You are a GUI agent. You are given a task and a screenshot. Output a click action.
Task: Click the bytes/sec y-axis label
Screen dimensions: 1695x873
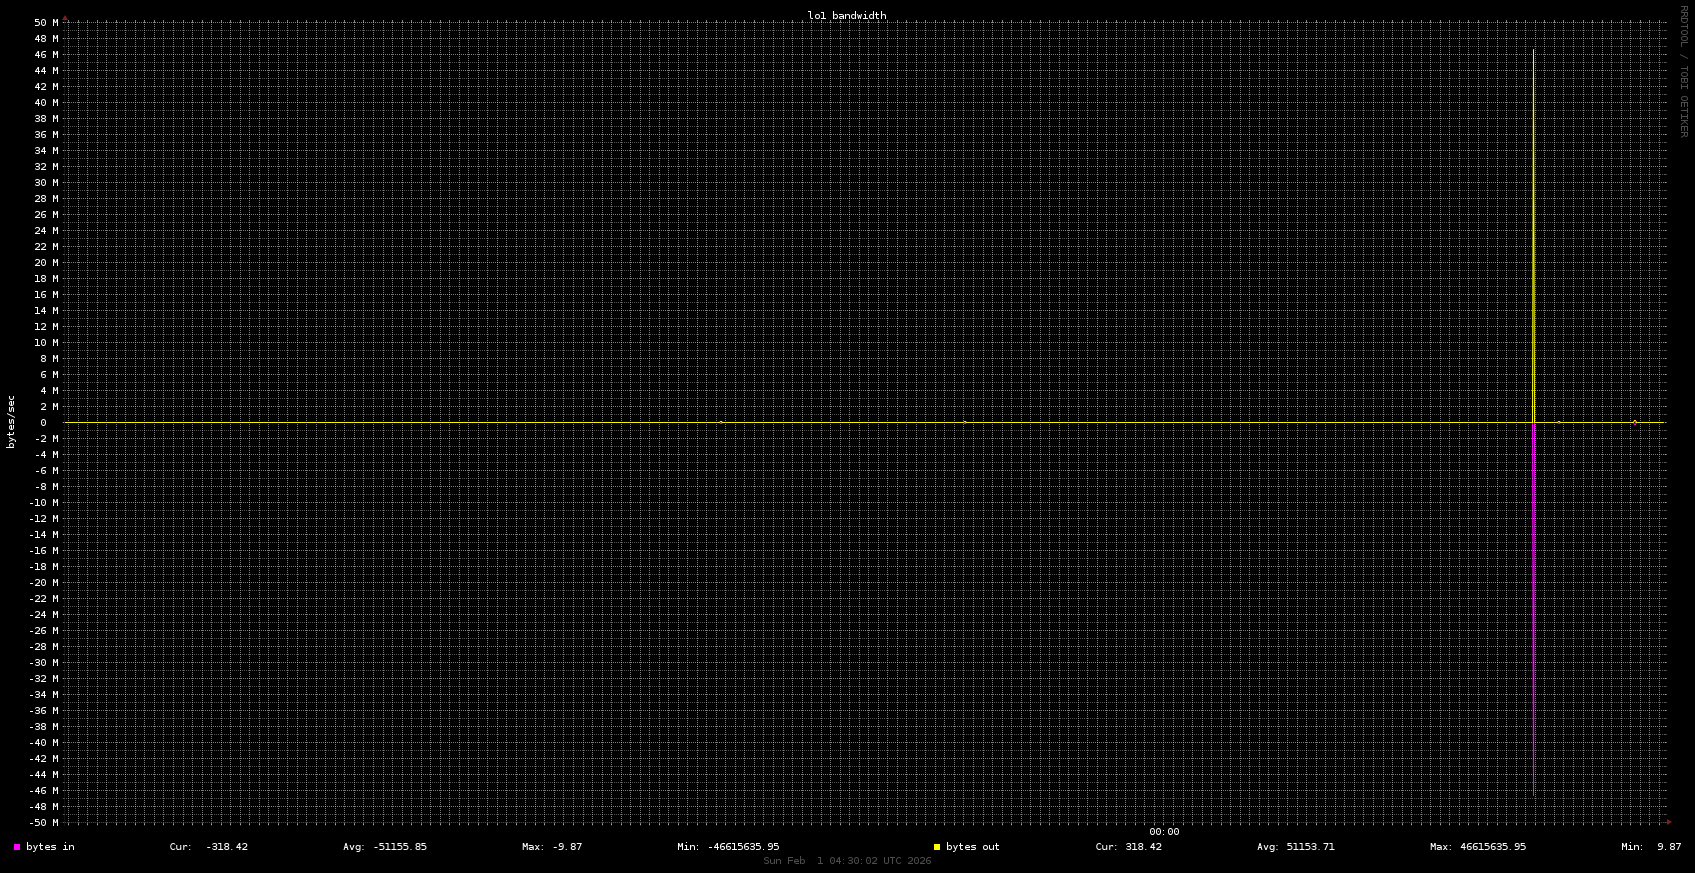(x=11, y=422)
